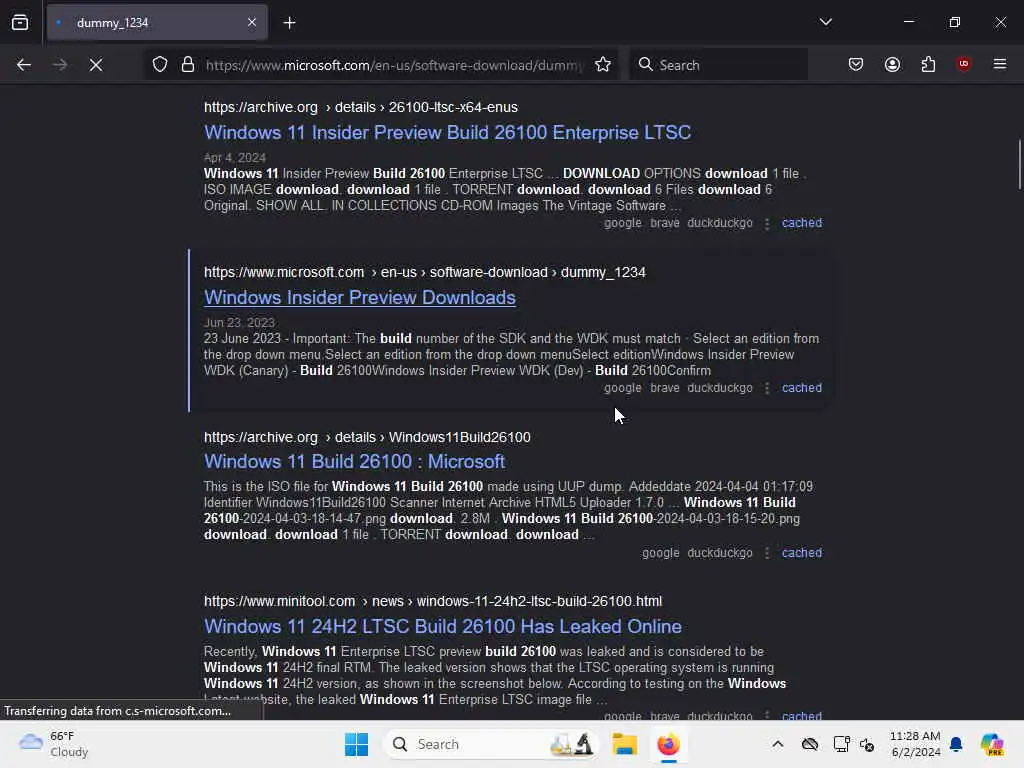Viewport: 1024px width, 768px height.
Task: Click duckduckgo for Insider Preview Downloads result
Action: [720, 388]
